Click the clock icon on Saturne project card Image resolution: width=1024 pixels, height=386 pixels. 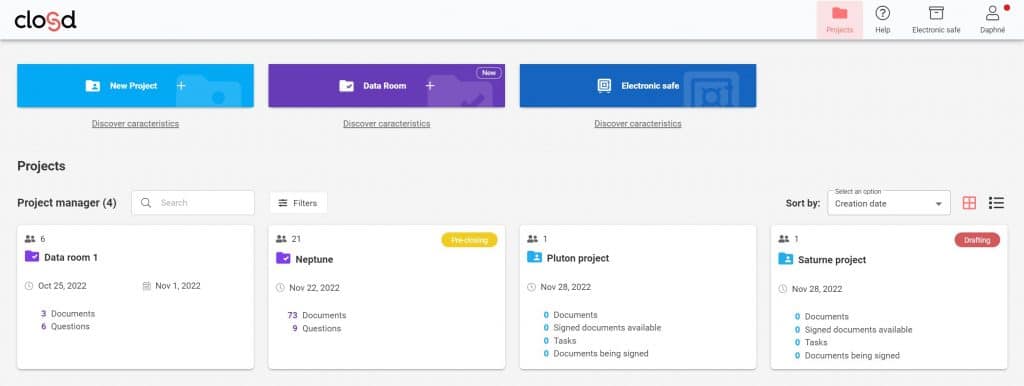(x=783, y=289)
